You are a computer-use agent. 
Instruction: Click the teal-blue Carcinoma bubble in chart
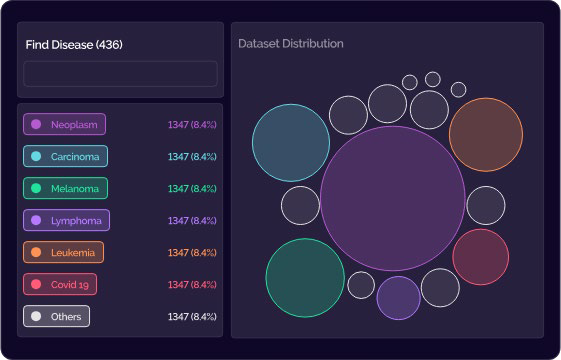pos(291,143)
